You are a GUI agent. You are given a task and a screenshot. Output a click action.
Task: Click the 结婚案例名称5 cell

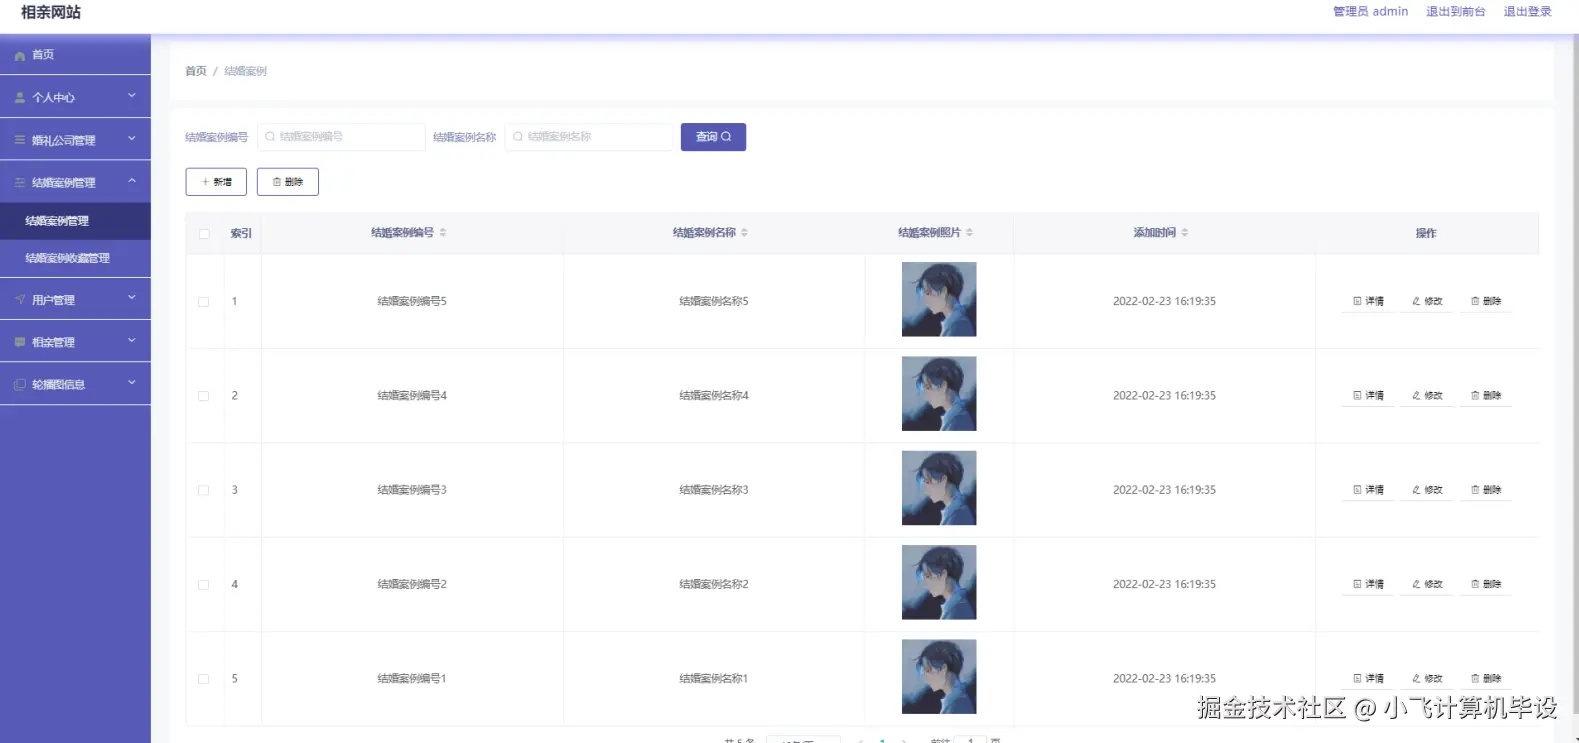(x=714, y=301)
